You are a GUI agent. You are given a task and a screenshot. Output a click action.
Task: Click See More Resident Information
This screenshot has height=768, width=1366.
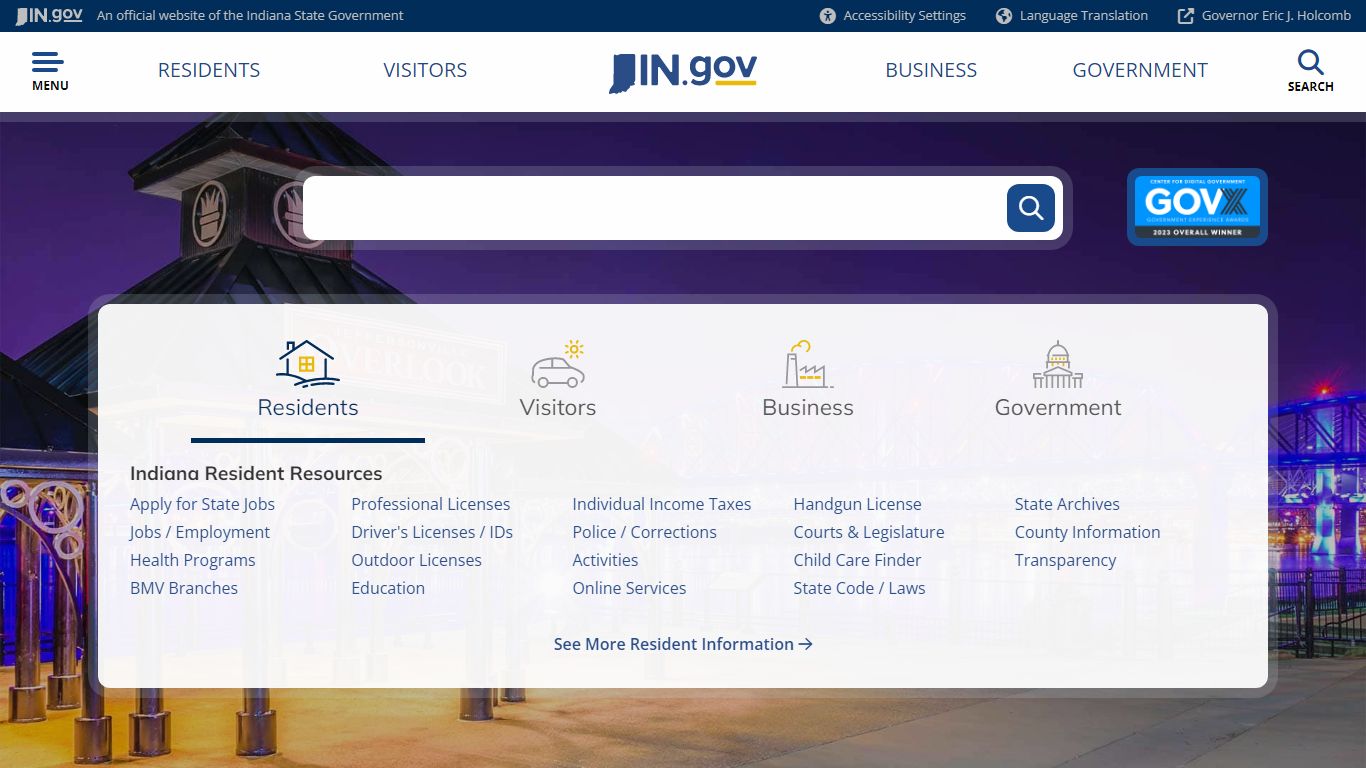point(683,644)
